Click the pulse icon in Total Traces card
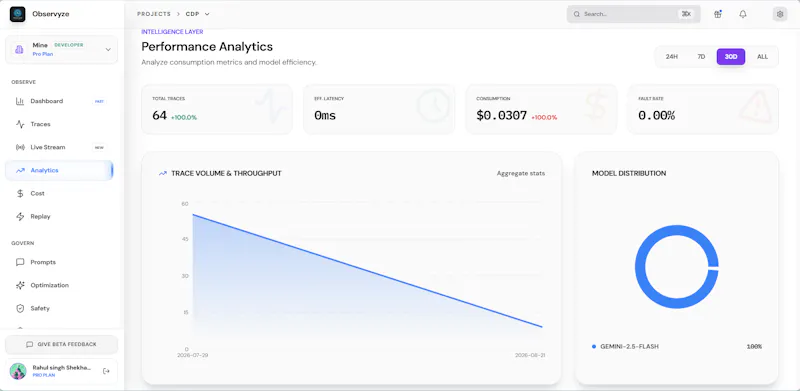The height and width of the screenshot is (391, 800). pos(271,106)
